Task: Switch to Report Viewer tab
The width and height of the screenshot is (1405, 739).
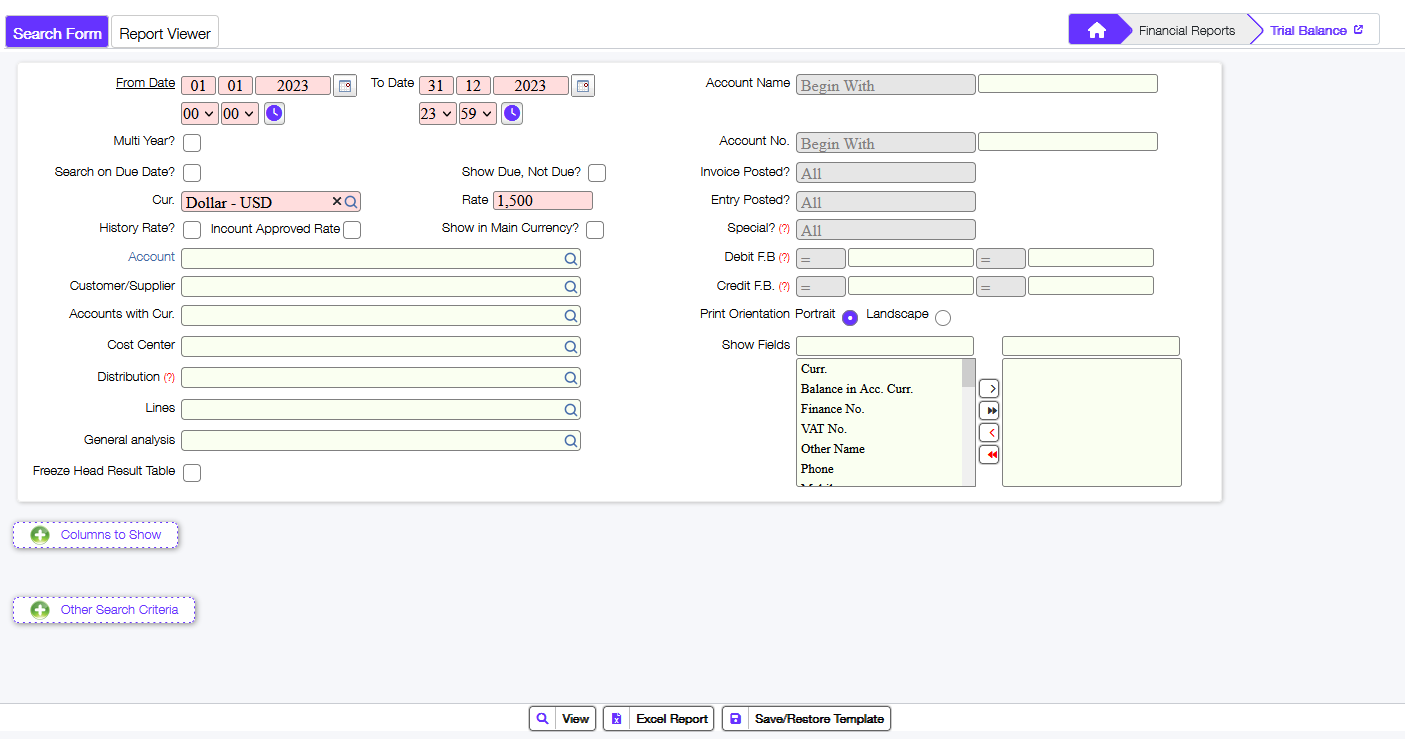Action: (165, 32)
